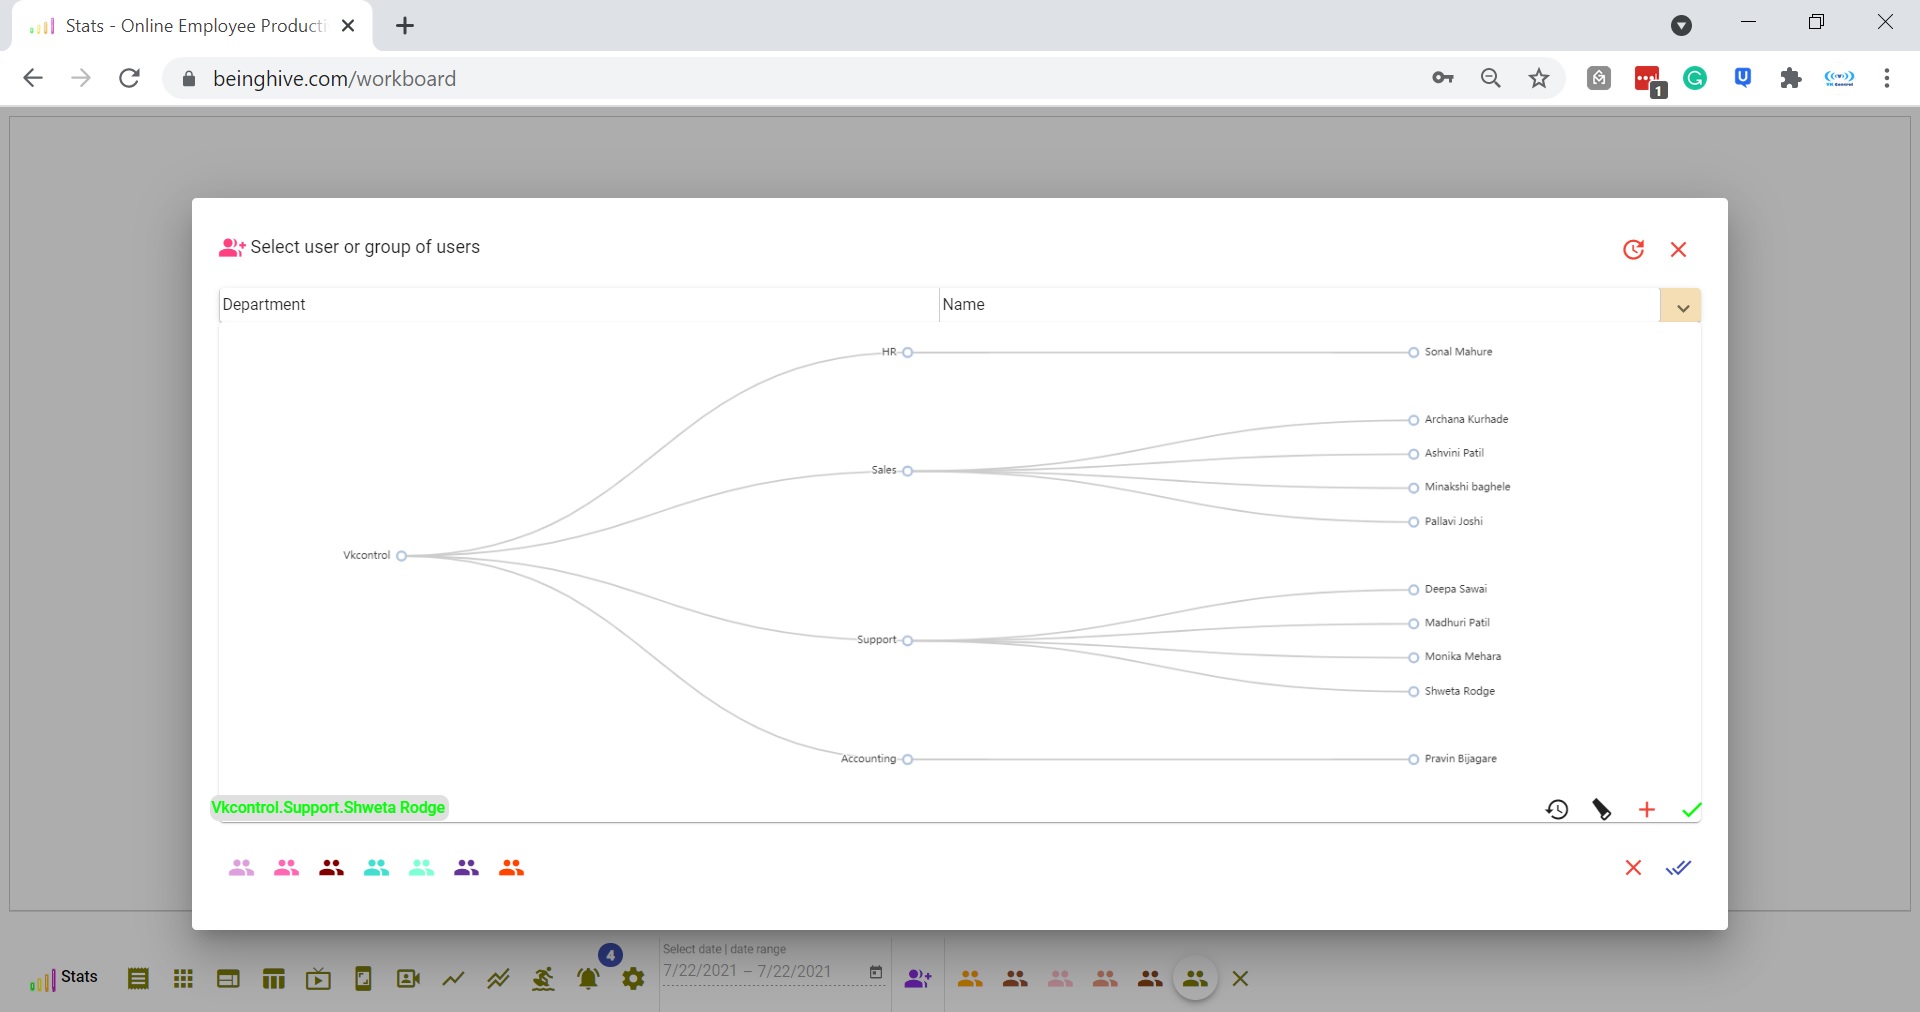Open the video camera recording view
Viewport: 1920px width, 1012px height.
pyautogui.click(x=408, y=979)
